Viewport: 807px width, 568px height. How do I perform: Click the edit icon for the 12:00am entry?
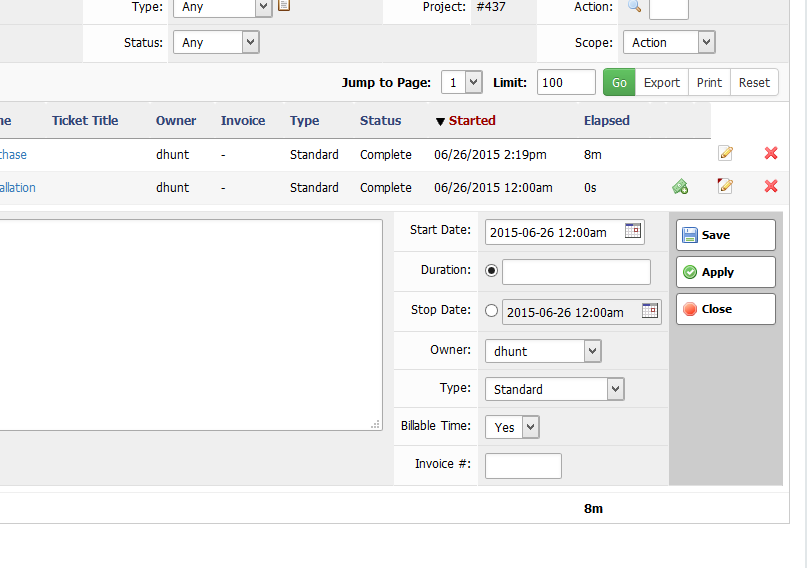[x=725, y=186]
